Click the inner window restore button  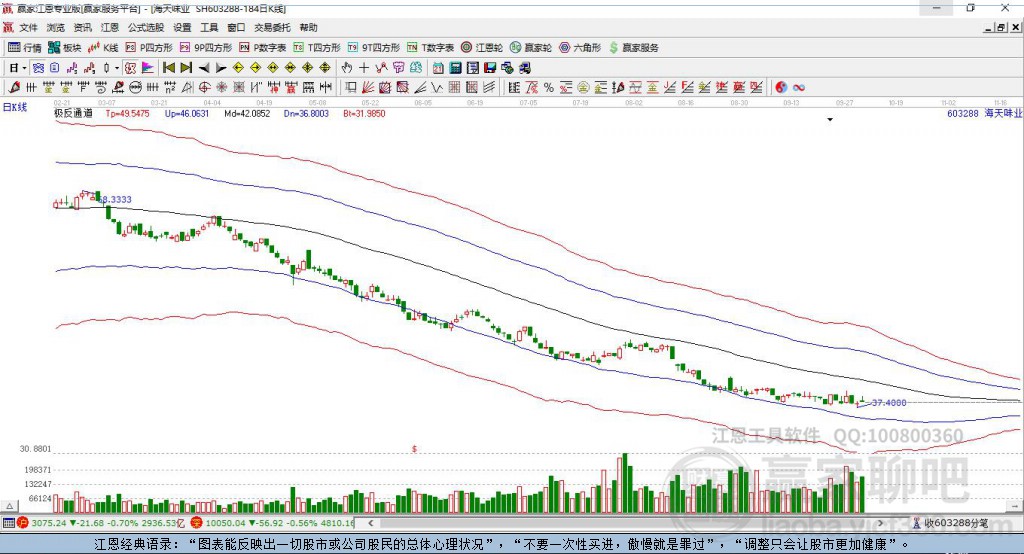coord(1000,27)
